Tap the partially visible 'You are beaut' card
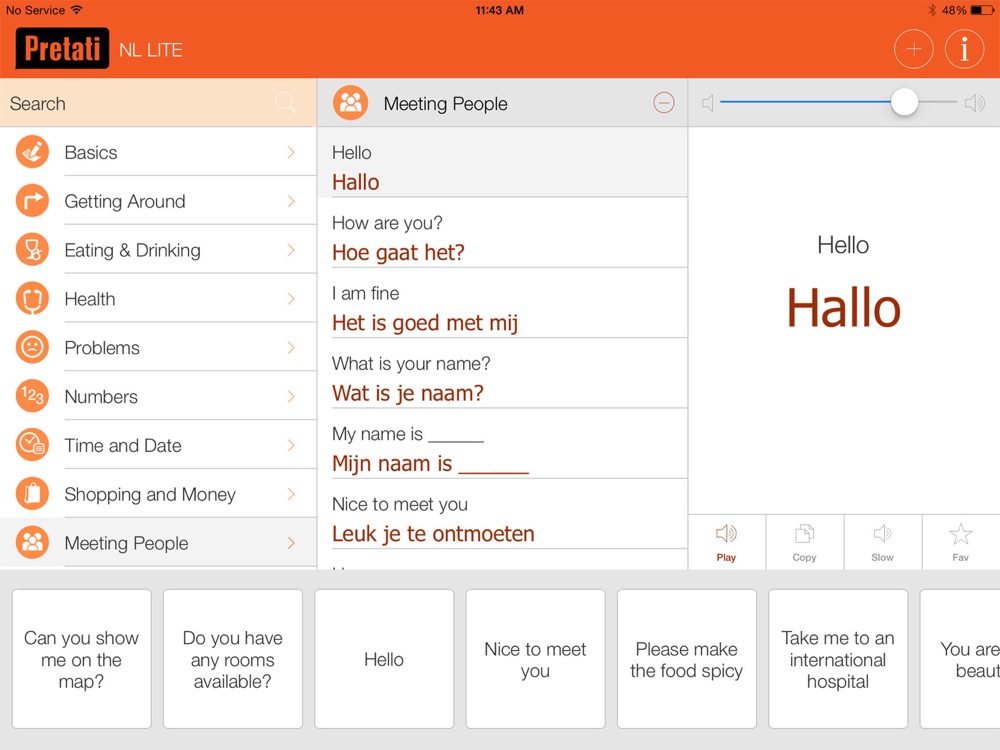 tap(960, 659)
